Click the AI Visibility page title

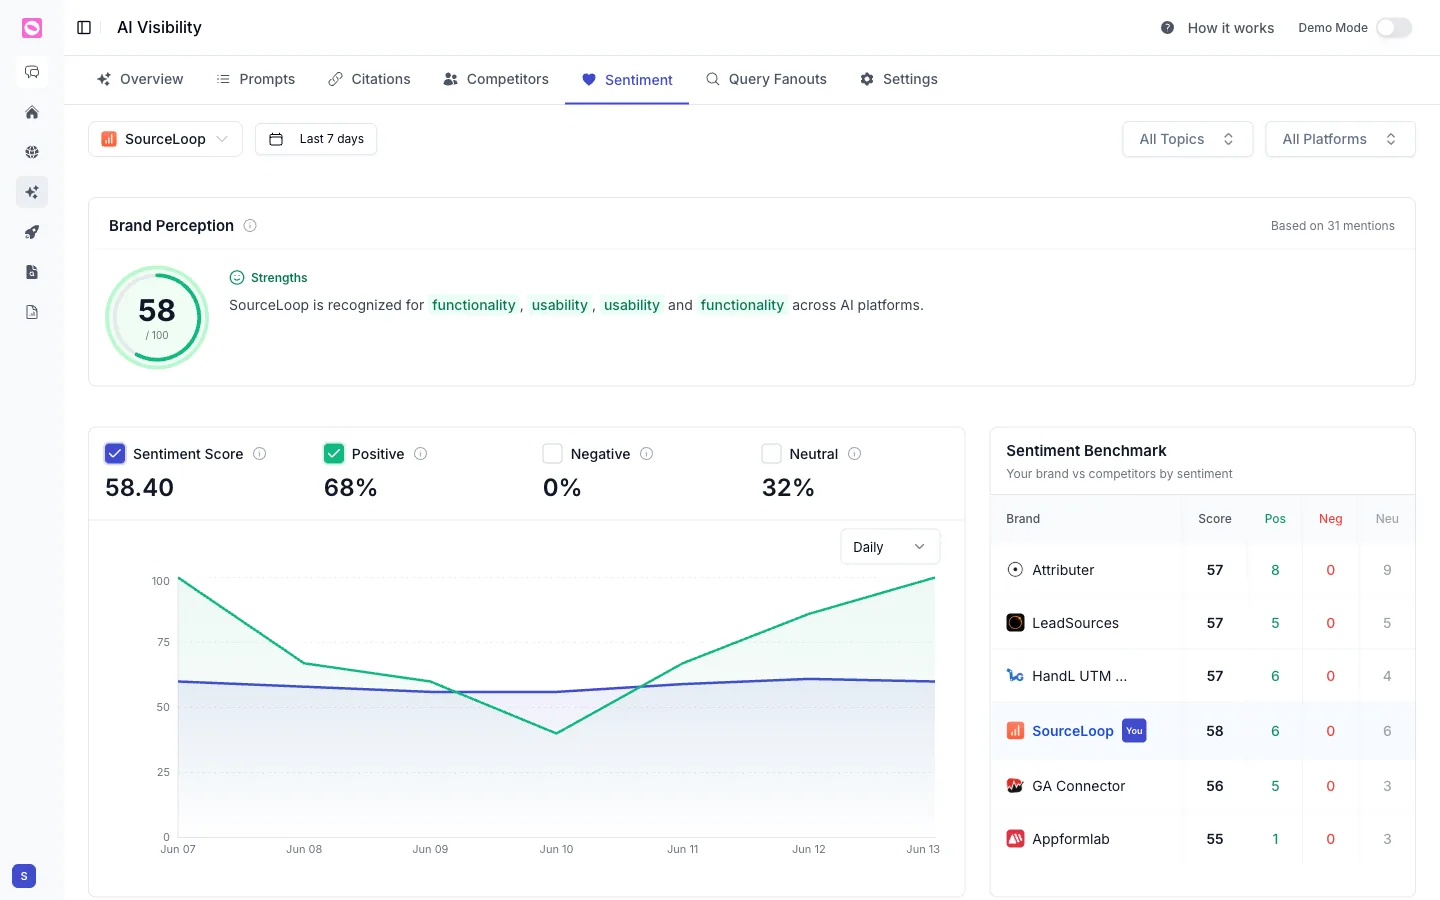[160, 28]
